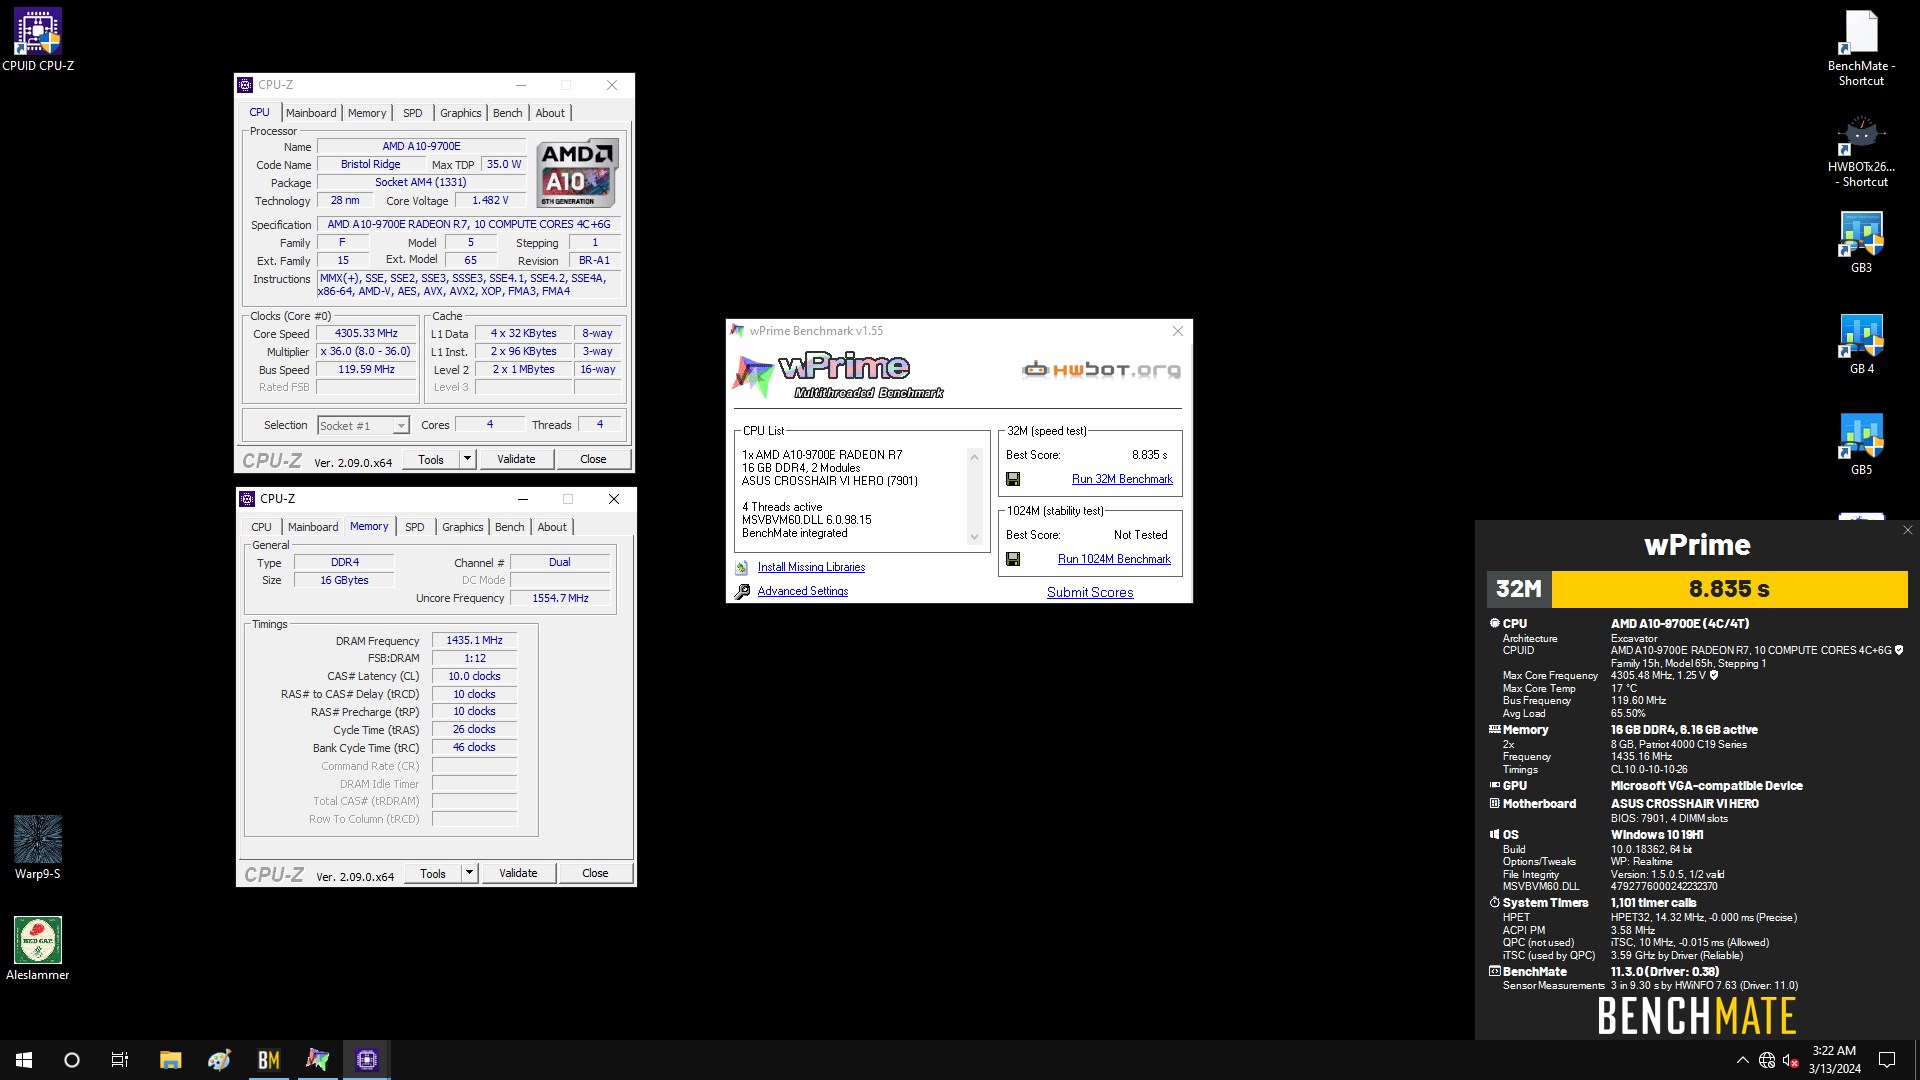The height and width of the screenshot is (1080, 1920).
Task: Open Task View on the taskbar
Action: [120, 1060]
